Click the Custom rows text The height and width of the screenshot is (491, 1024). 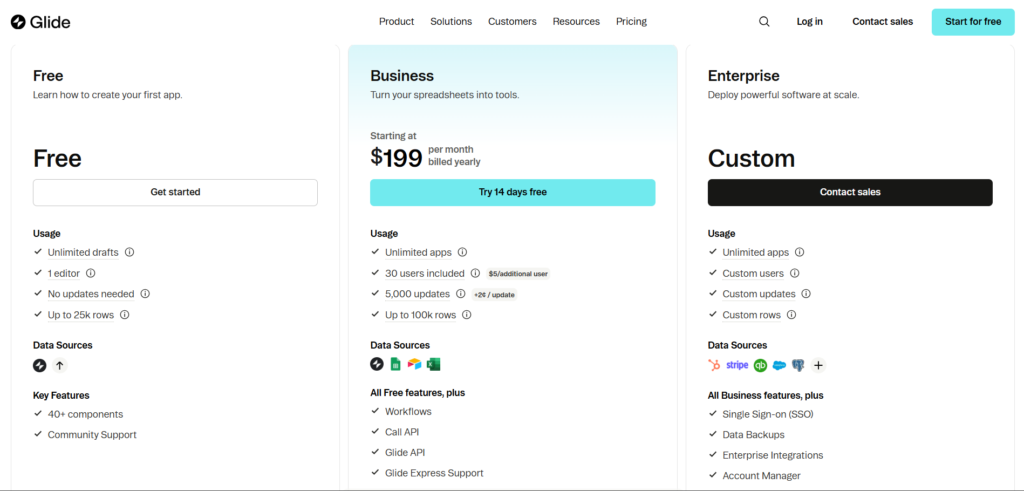pos(752,315)
